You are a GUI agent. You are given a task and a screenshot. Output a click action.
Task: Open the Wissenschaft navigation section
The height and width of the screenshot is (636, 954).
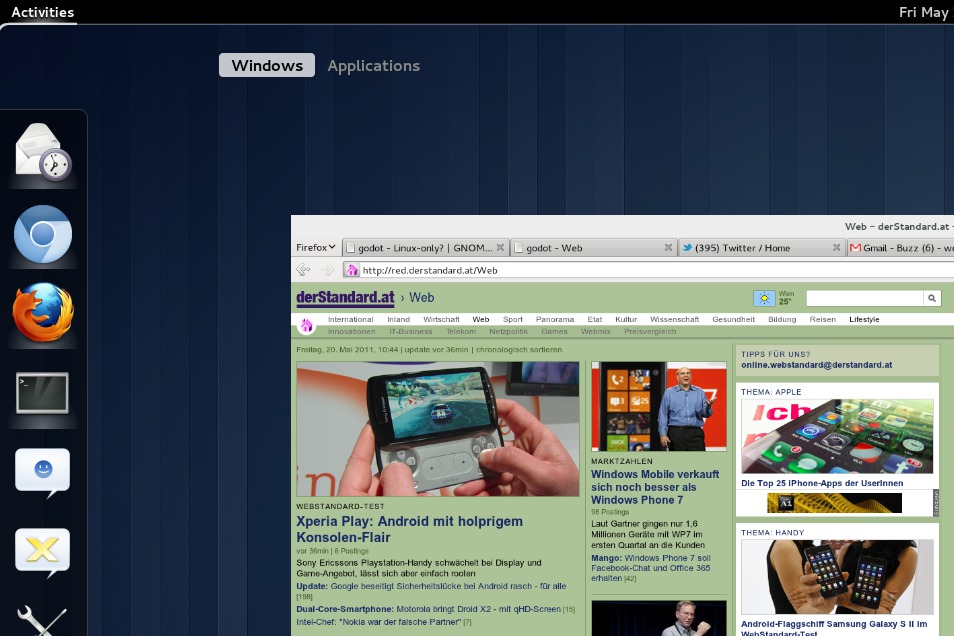[x=675, y=320]
